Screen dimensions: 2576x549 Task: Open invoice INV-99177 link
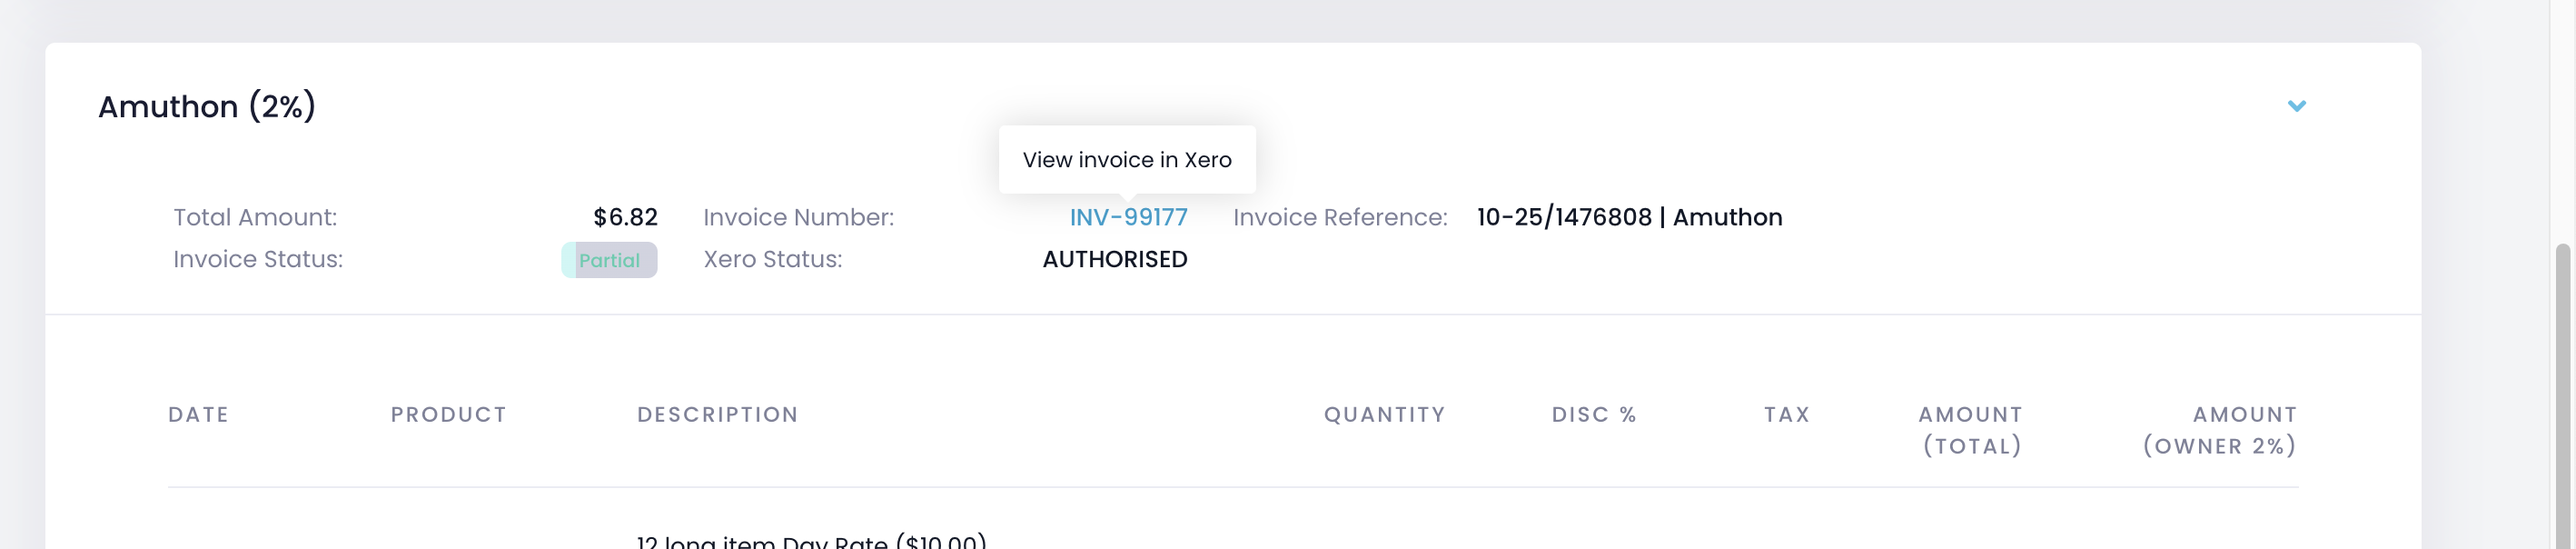point(1128,217)
